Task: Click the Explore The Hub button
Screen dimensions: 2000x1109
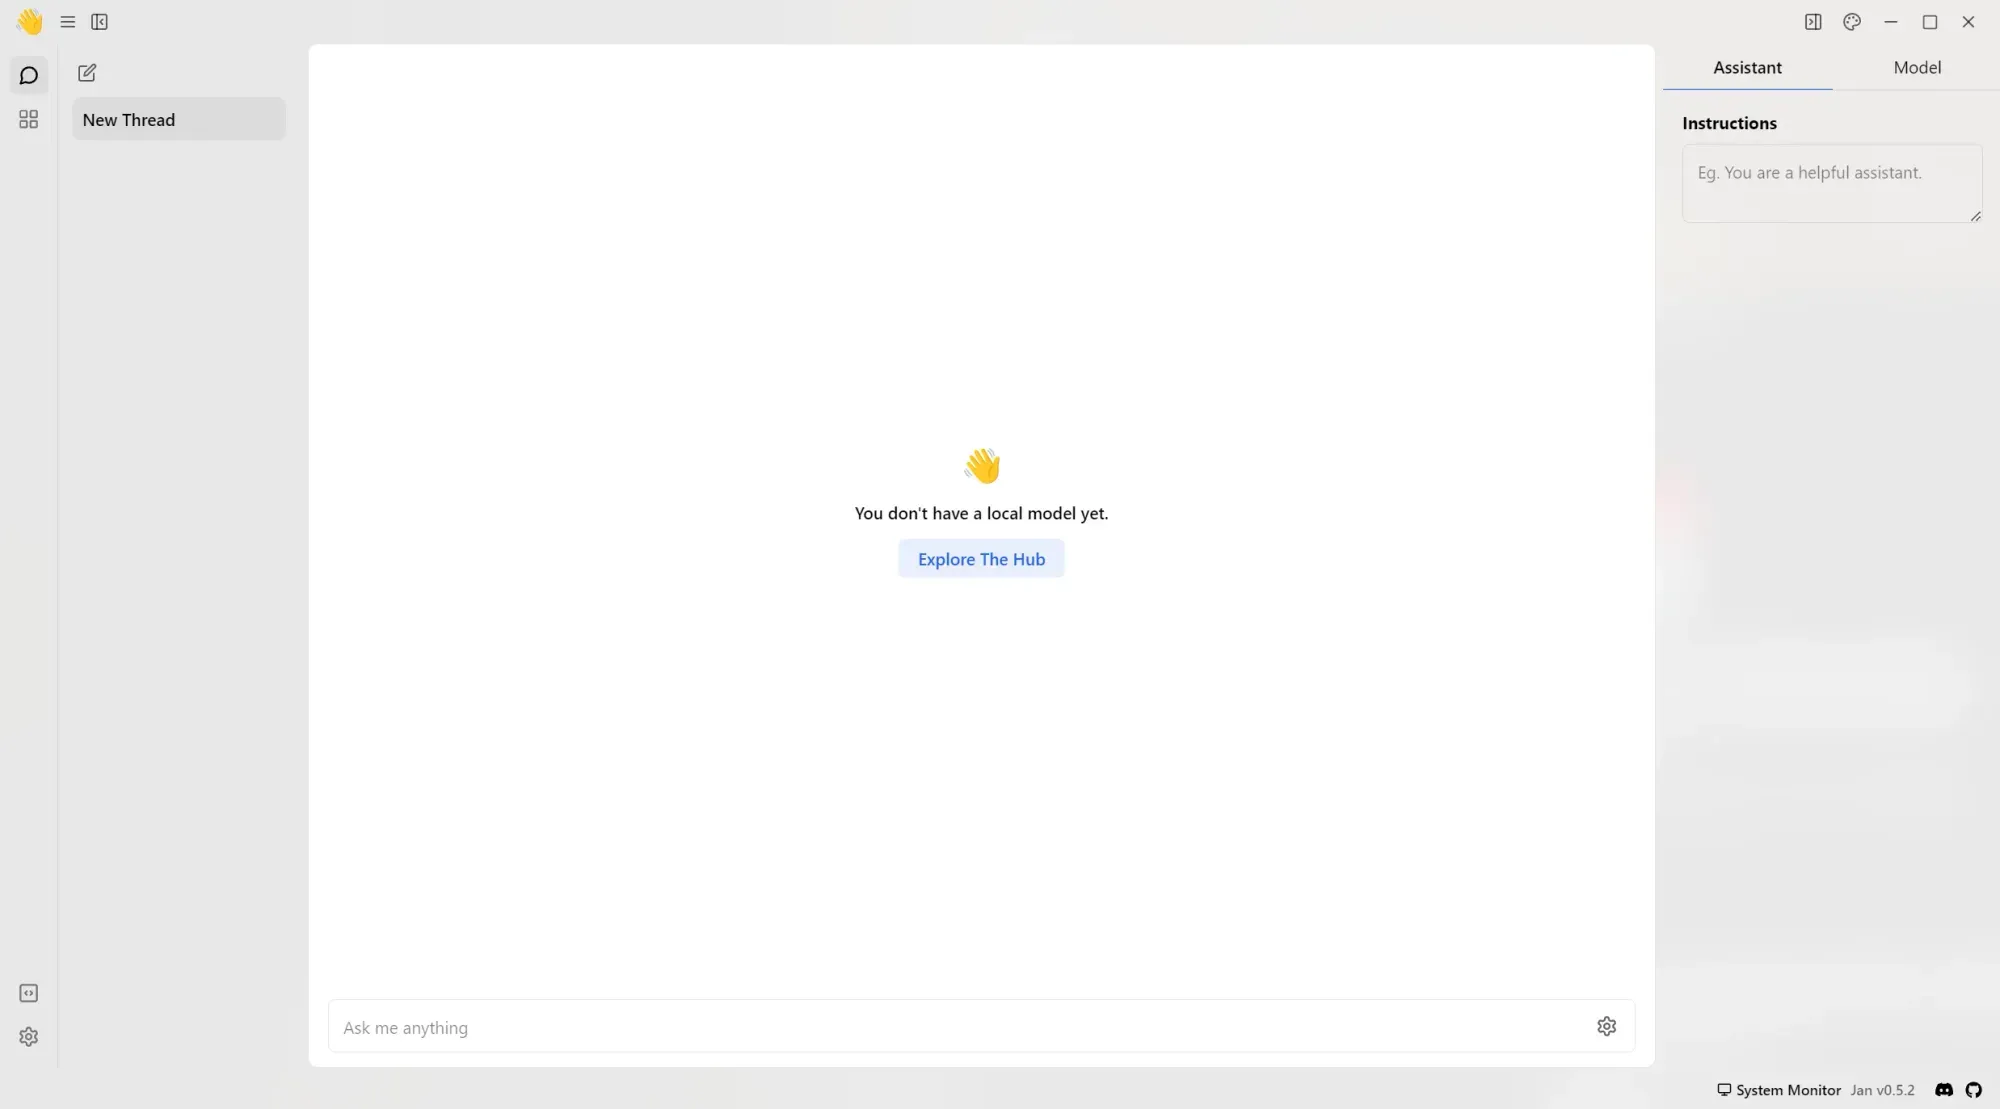Action: [x=982, y=557]
